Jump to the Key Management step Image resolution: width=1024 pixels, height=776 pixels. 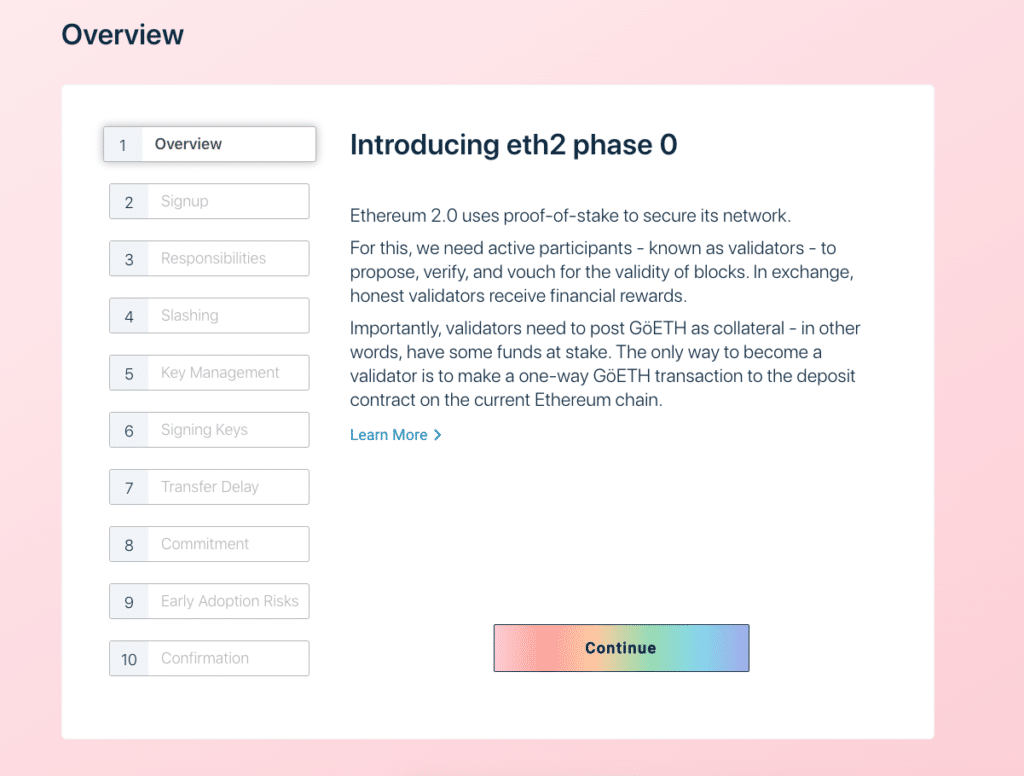(209, 373)
